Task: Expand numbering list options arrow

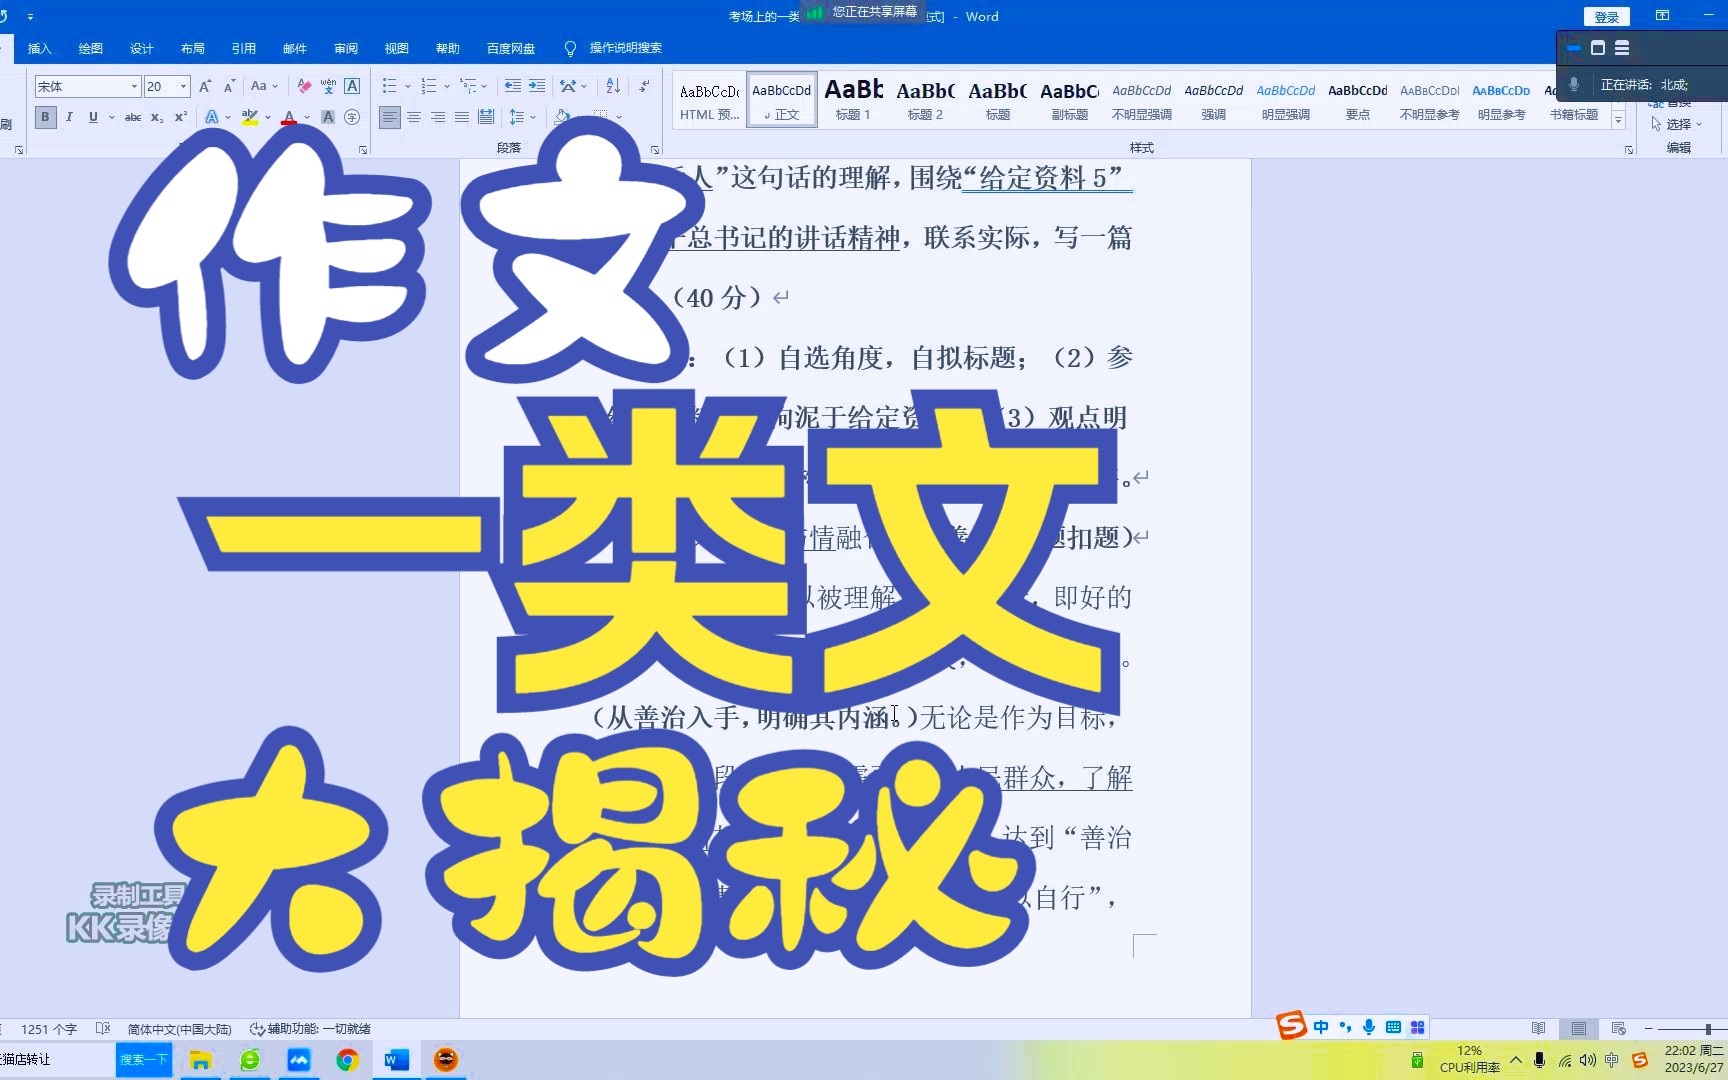Action: (x=446, y=87)
